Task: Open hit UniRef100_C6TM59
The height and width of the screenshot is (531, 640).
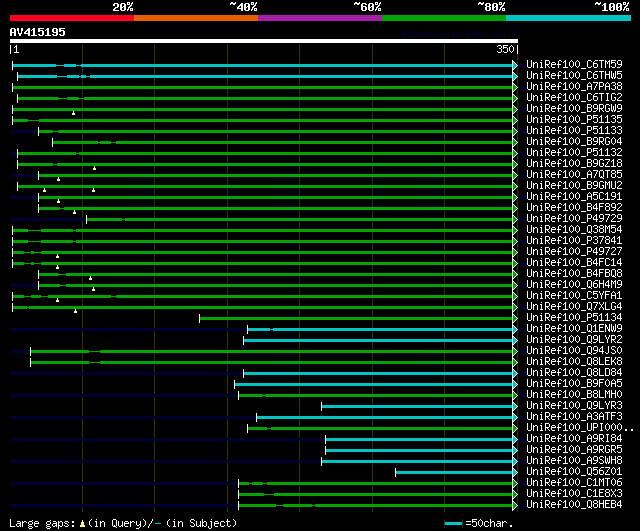Action: tap(574, 64)
